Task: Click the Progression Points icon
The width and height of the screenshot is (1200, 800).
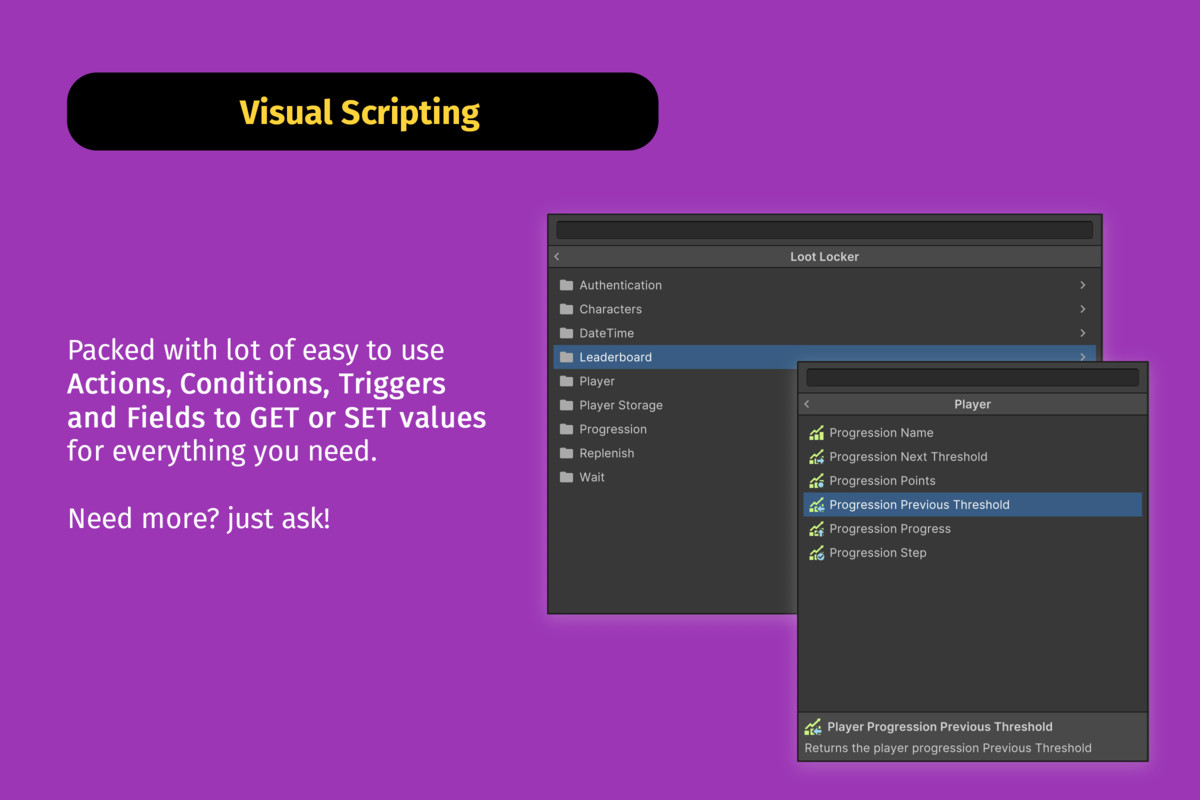Action: (817, 481)
